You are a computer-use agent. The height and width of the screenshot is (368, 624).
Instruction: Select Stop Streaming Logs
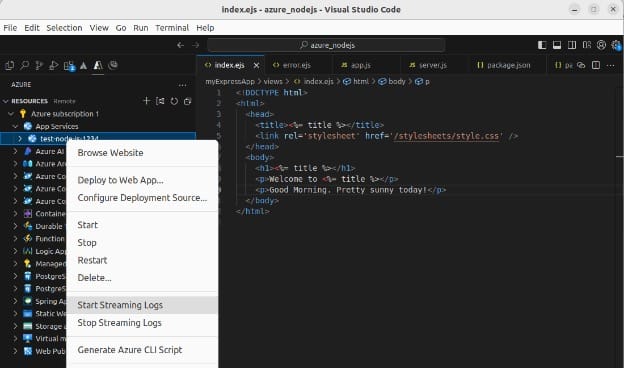tap(142, 323)
